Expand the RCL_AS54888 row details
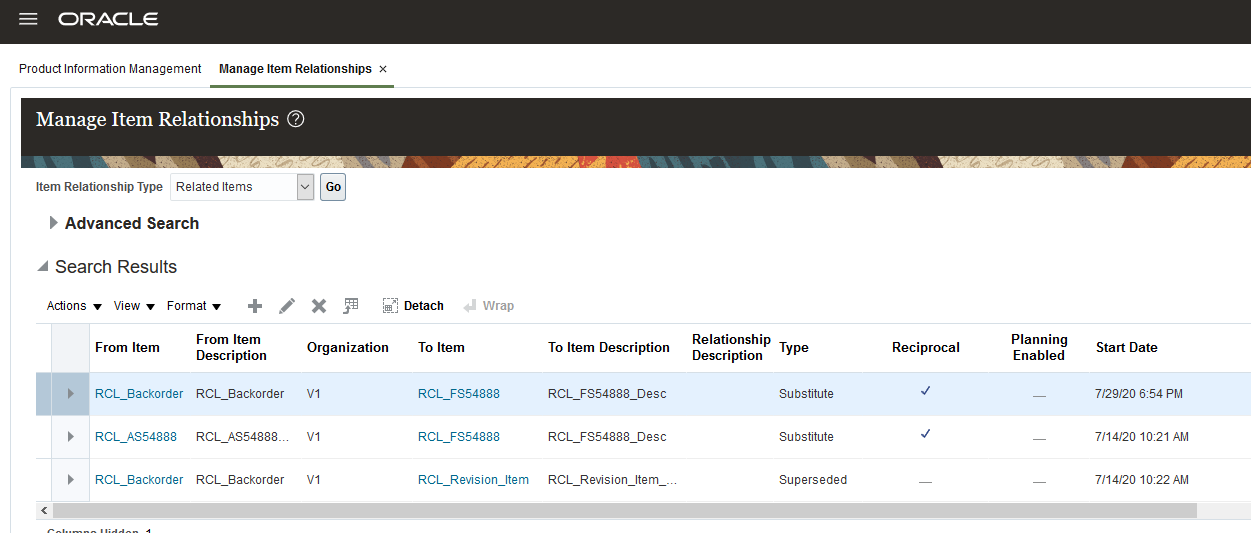This screenshot has width=1251, height=533. tap(70, 437)
